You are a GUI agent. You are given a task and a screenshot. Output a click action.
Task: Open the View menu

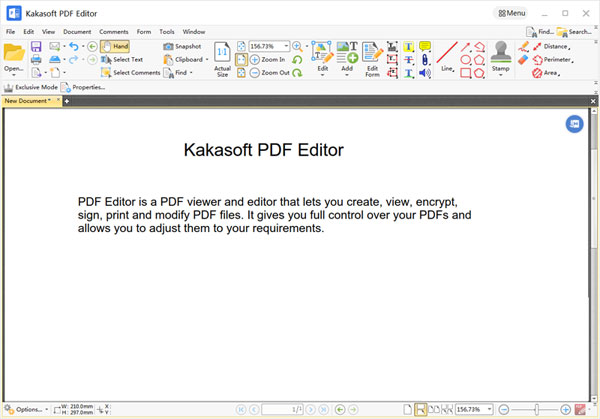(x=48, y=32)
